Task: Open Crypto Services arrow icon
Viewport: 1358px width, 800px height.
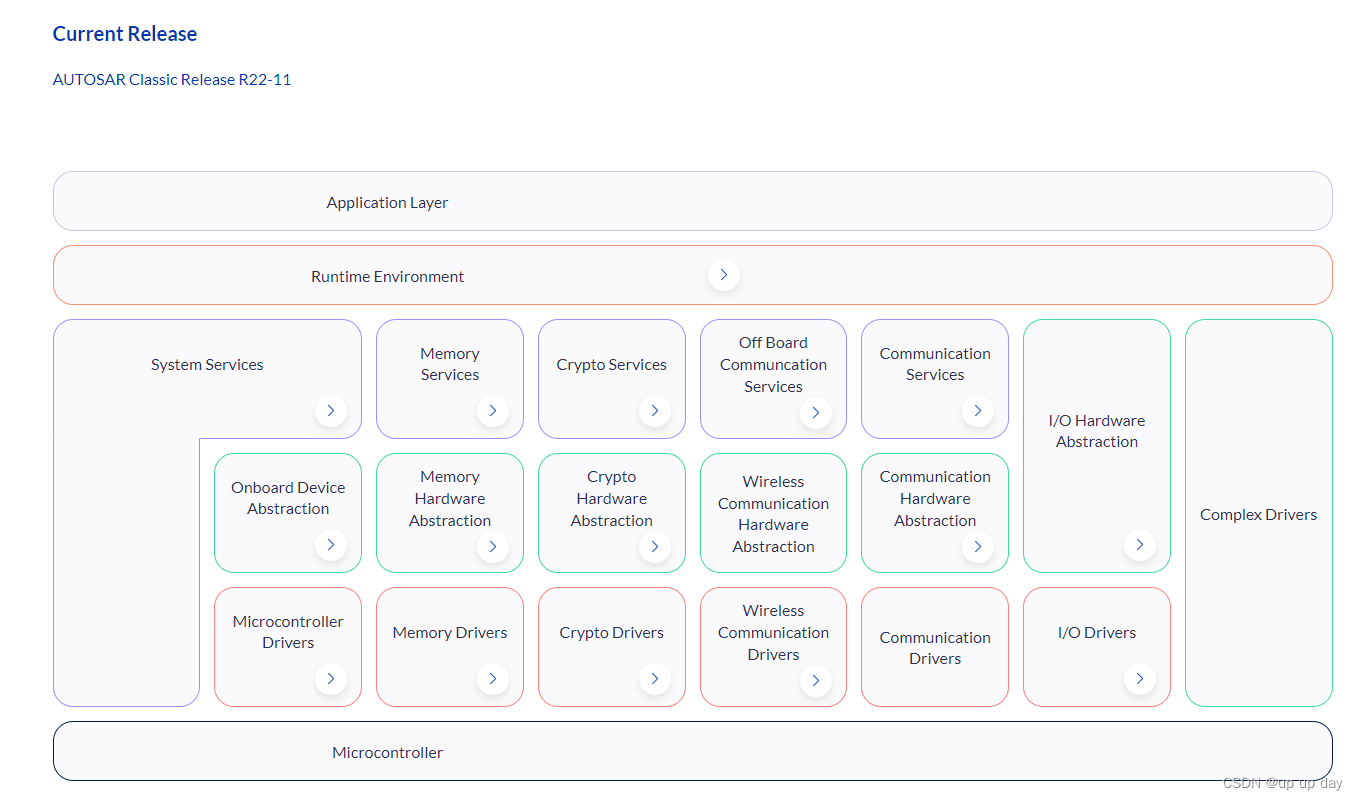Action: (x=654, y=410)
